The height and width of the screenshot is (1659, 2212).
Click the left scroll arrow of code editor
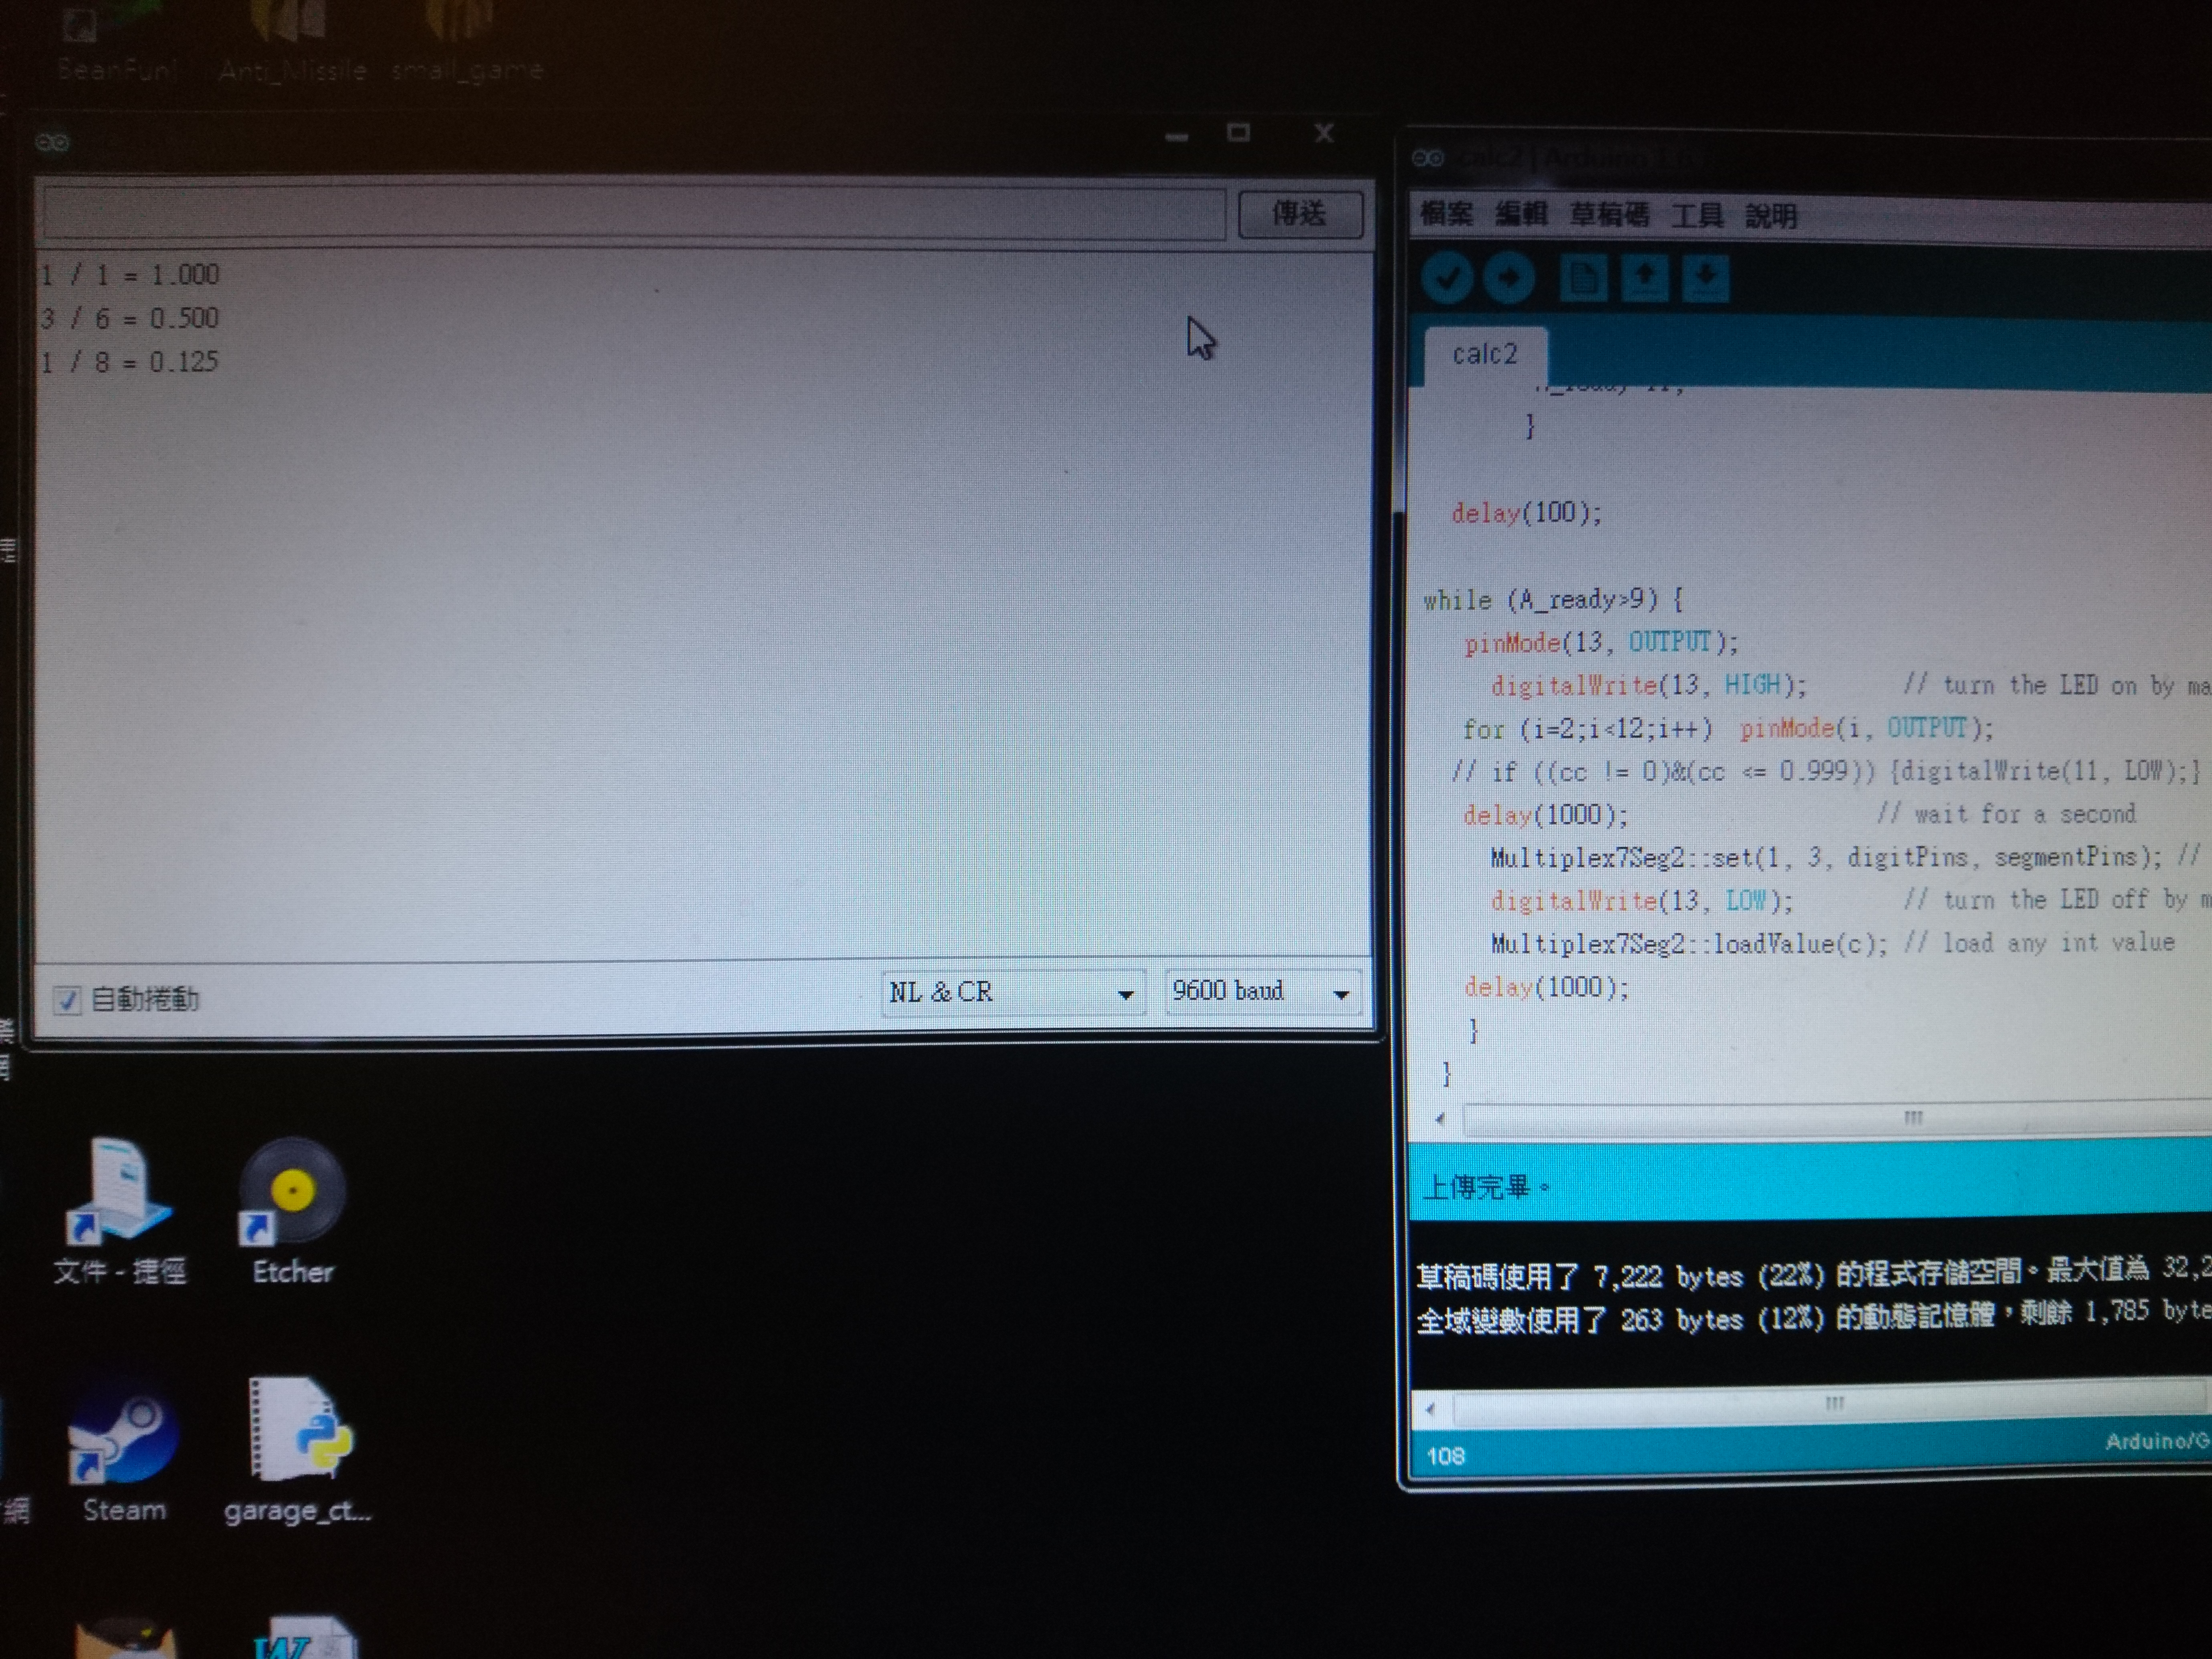pos(1440,1119)
